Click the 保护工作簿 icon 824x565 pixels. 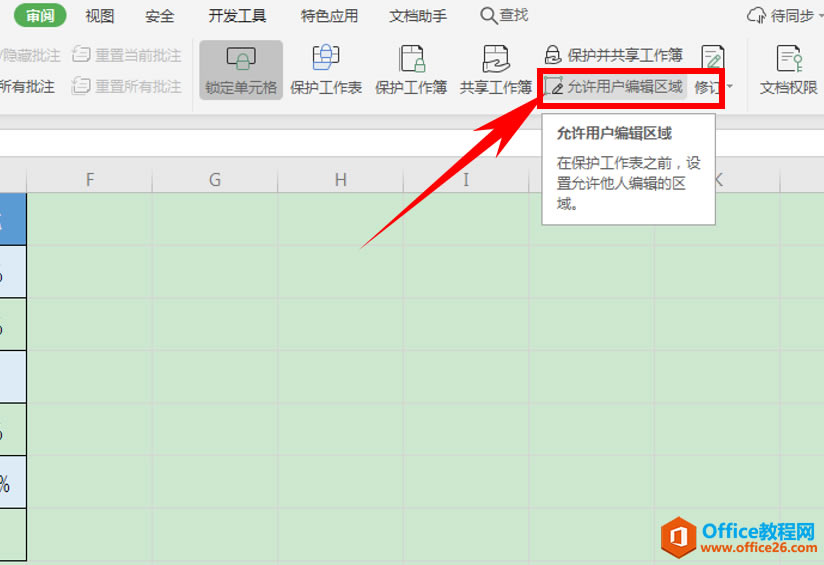pos(411,58)
